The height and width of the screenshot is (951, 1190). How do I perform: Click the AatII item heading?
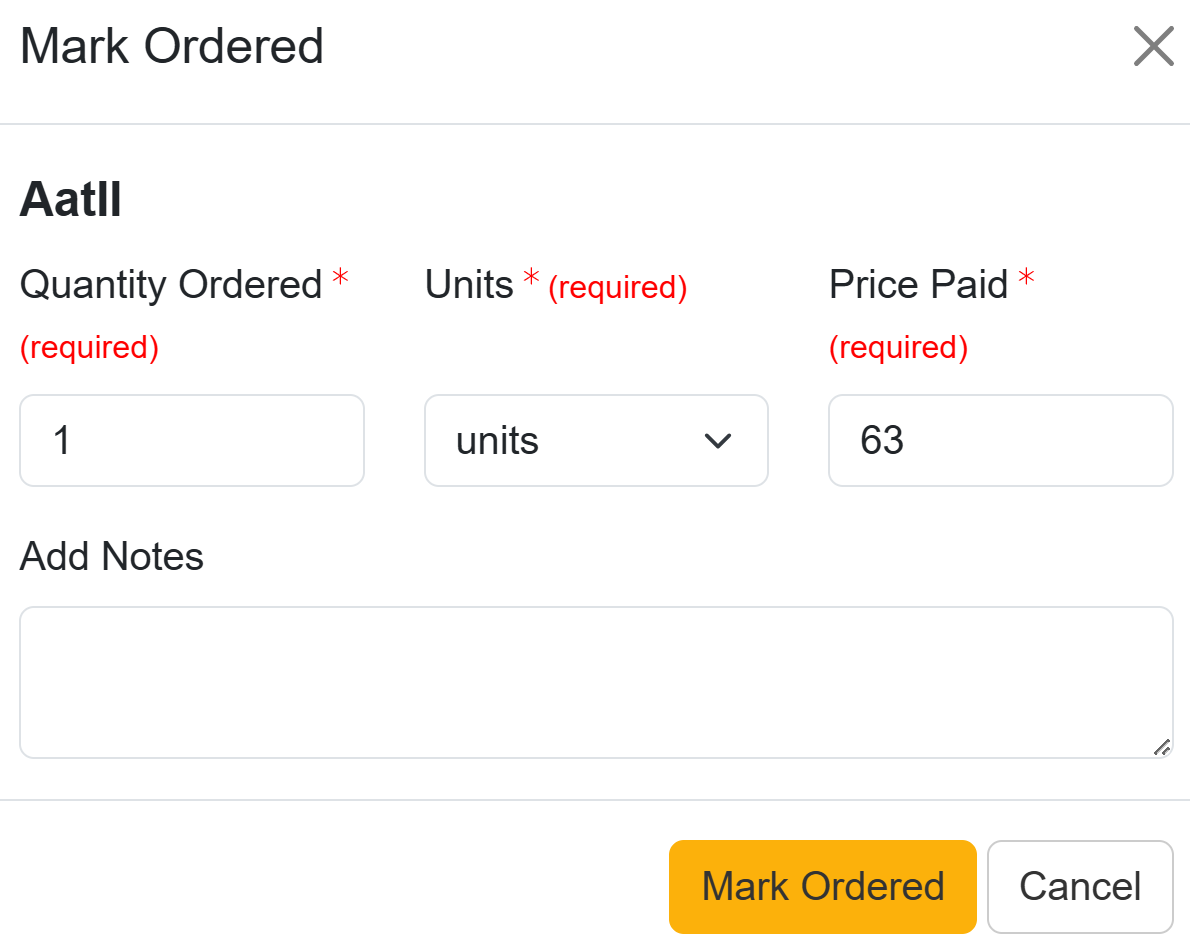point(71,201)
